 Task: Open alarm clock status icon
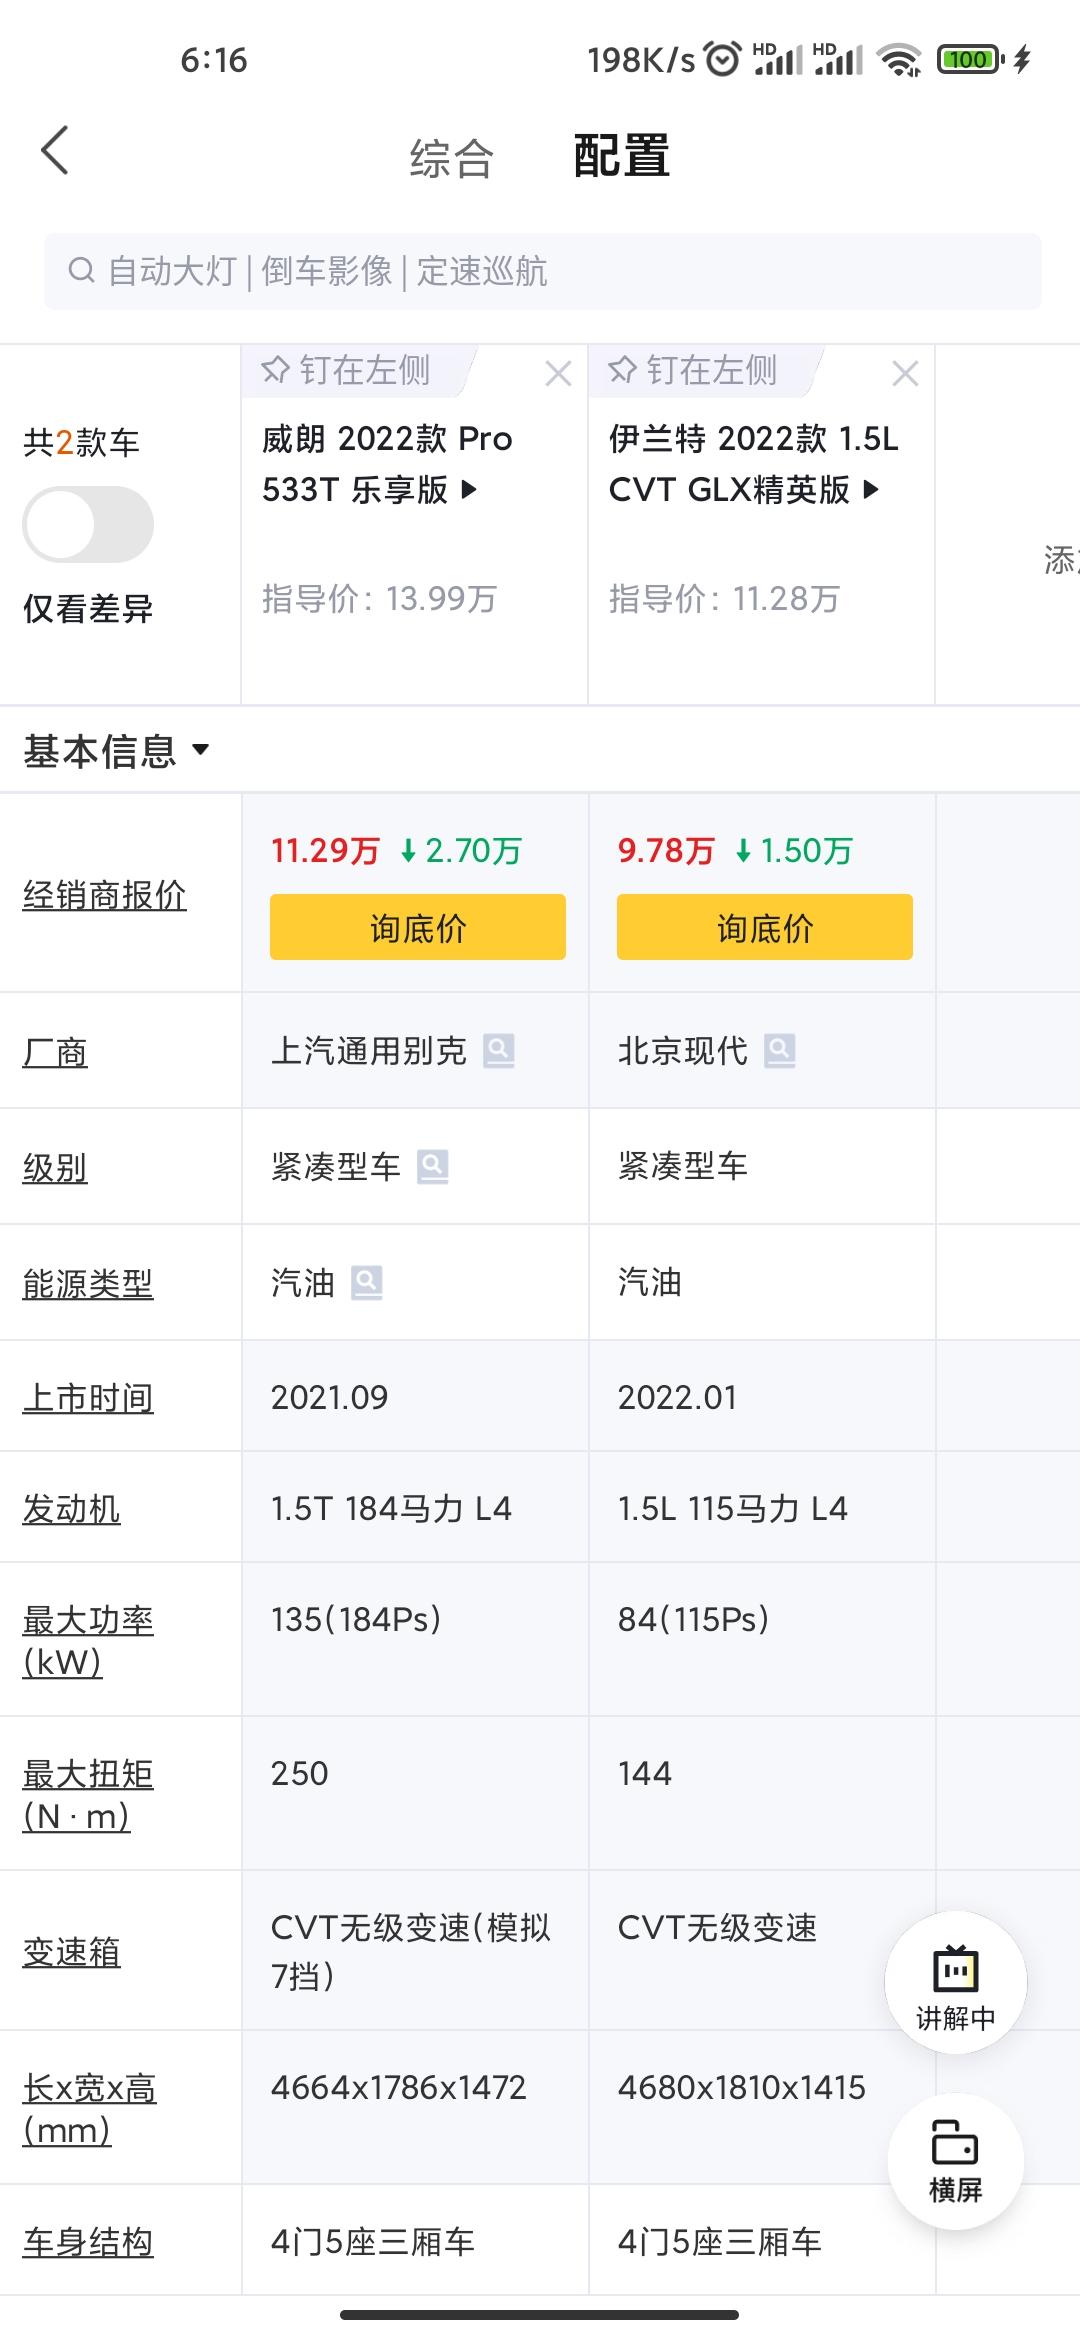point(723,59)
